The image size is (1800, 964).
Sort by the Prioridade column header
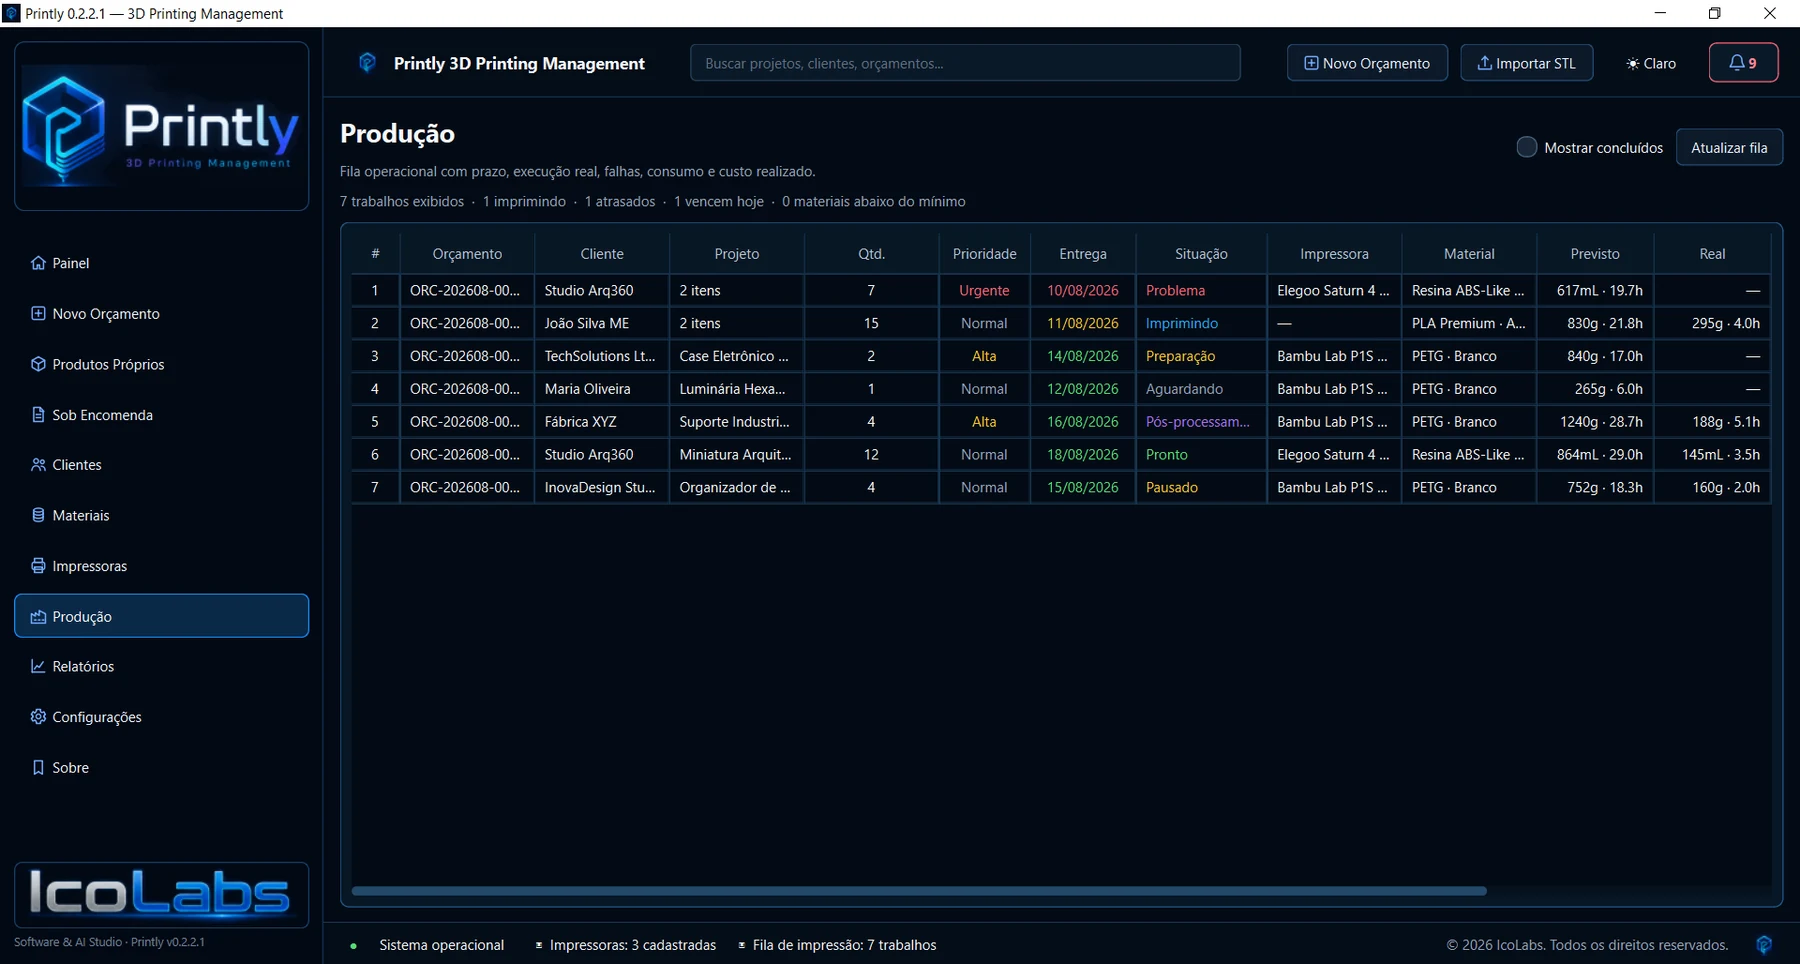point(984,254)
